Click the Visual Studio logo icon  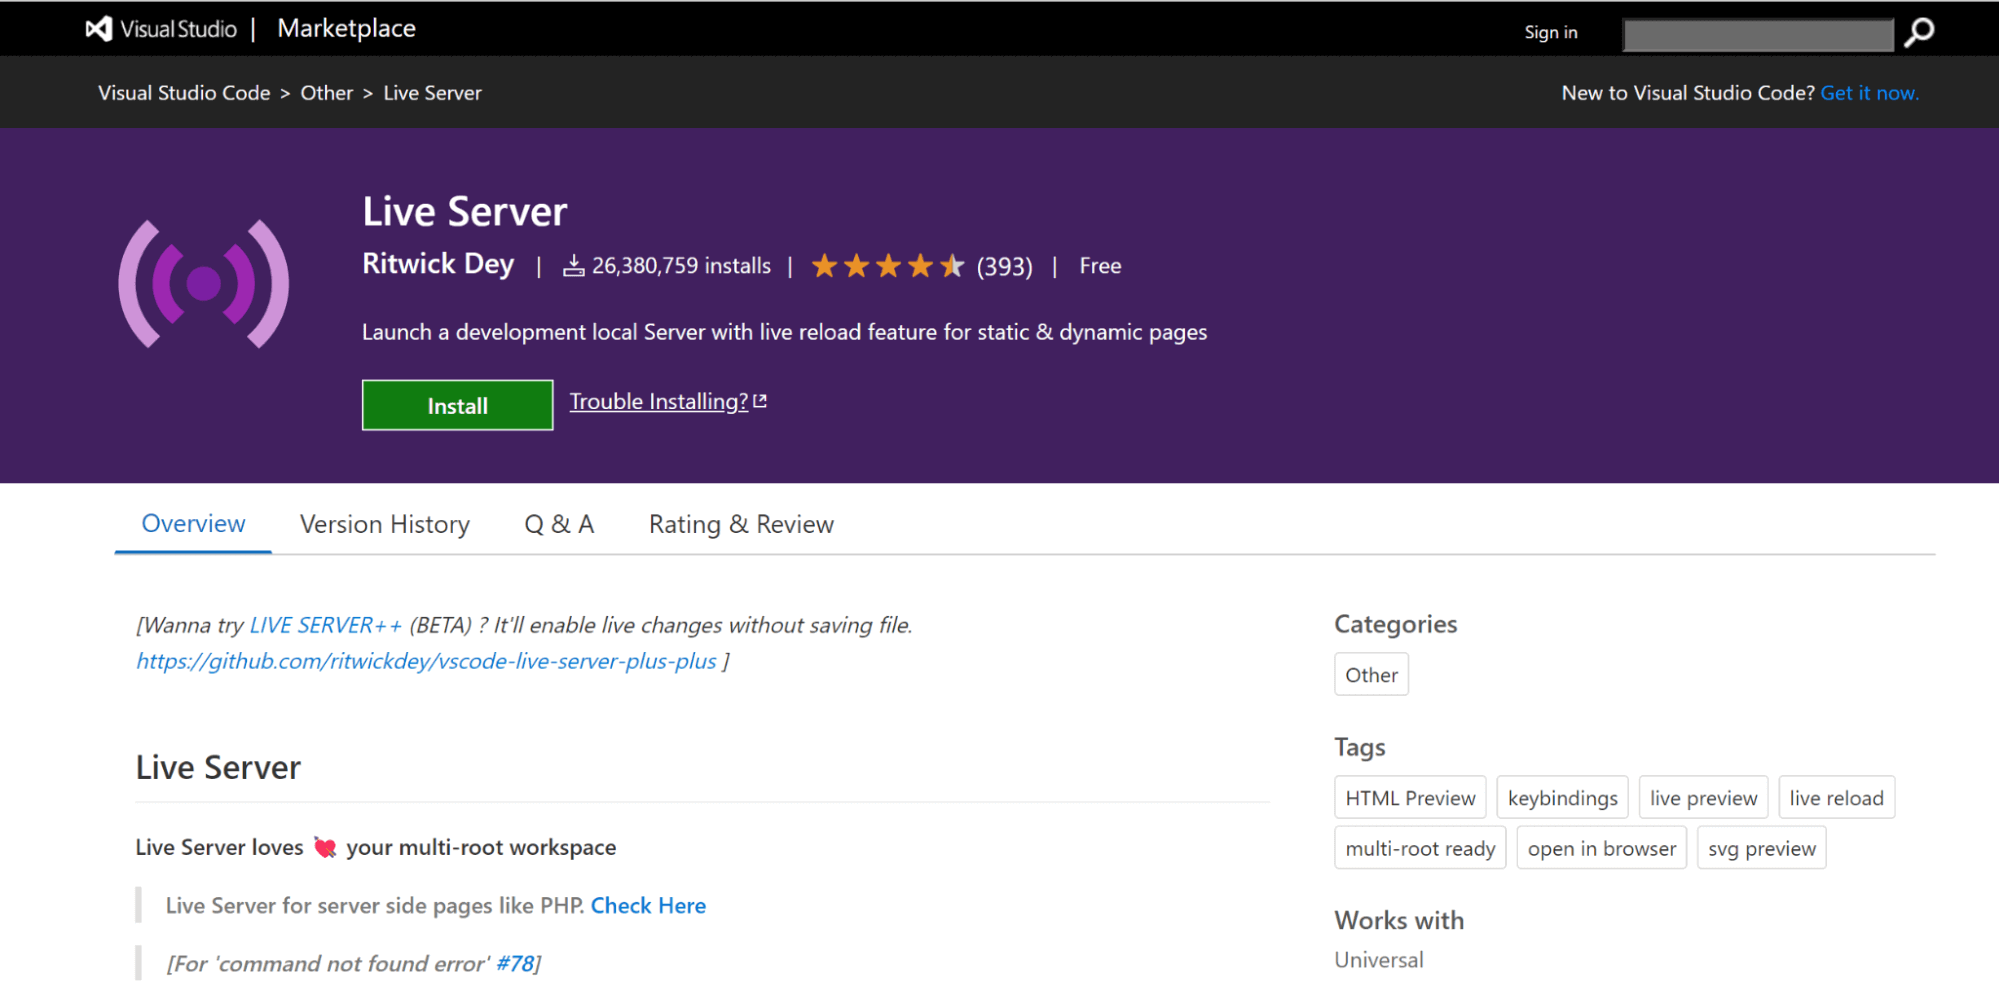(x=98, y=29)
